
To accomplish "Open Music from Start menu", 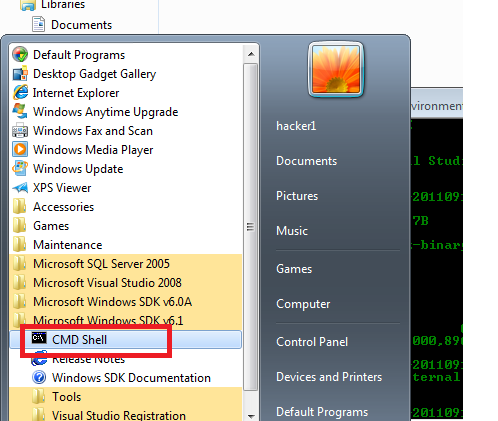I will pyautogui.click(x=292, y=231).
